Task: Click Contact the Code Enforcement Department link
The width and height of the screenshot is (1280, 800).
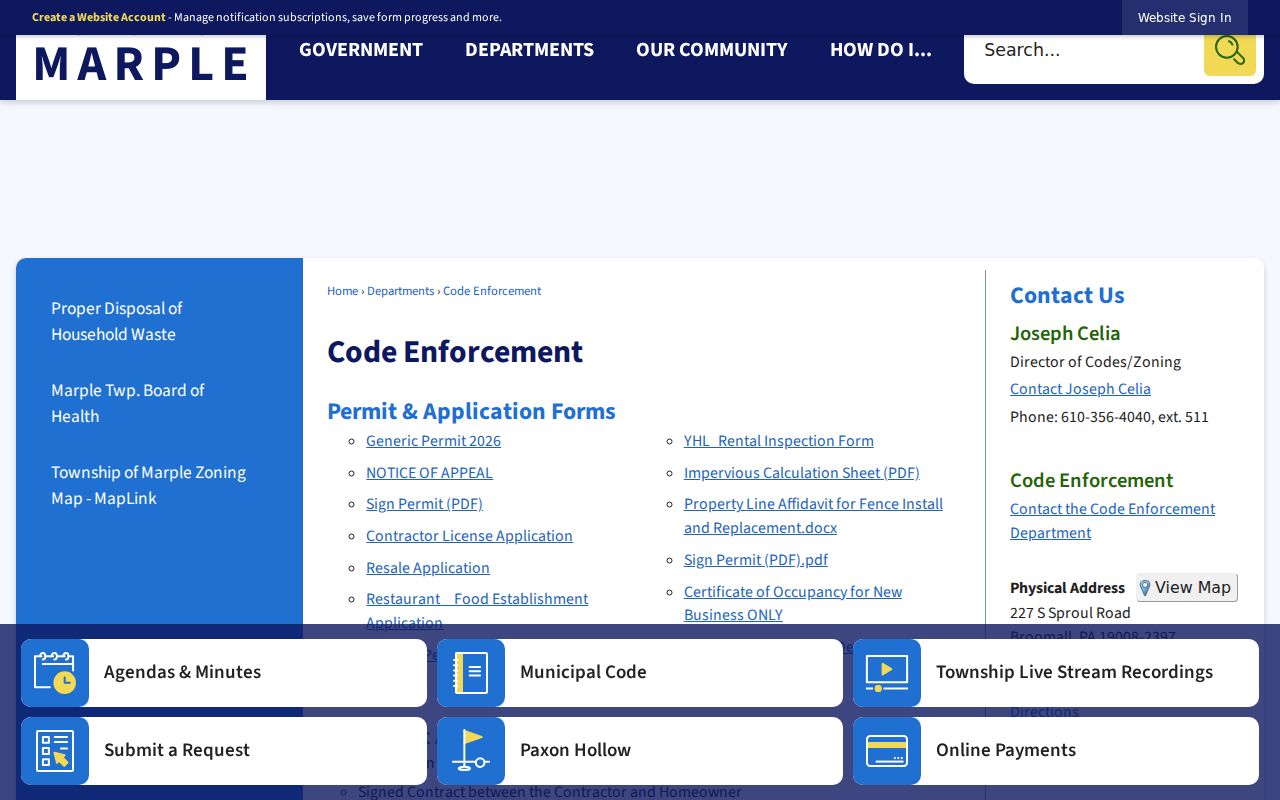Action: point(1112,521)
